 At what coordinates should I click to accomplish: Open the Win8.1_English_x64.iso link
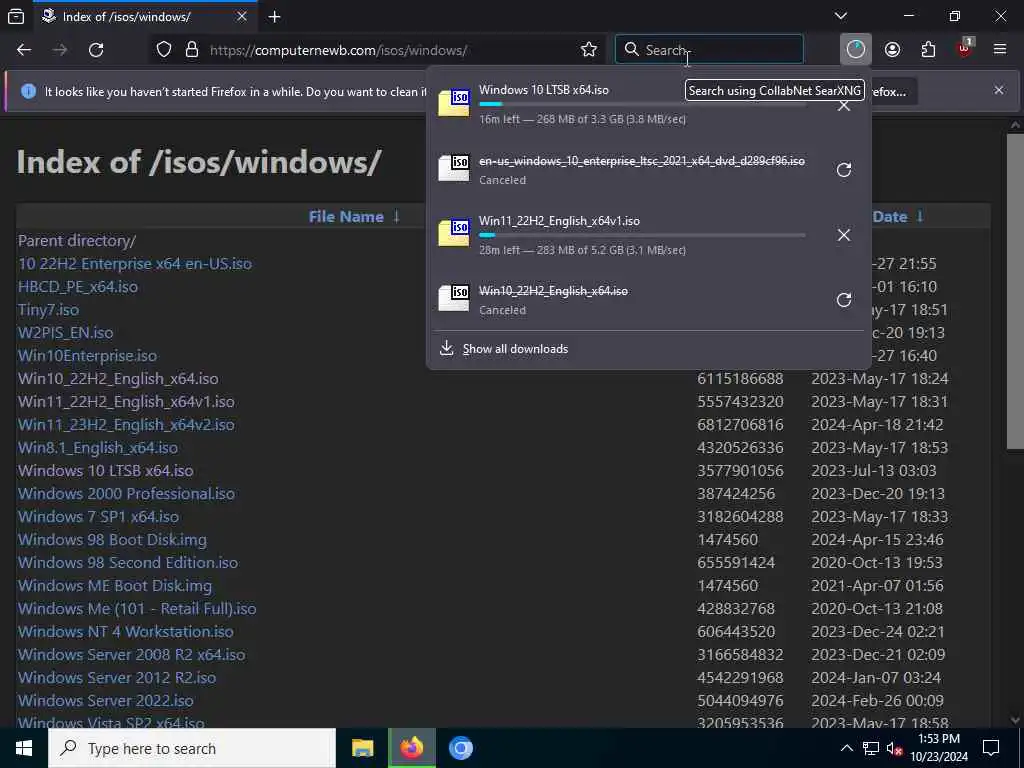98,447
